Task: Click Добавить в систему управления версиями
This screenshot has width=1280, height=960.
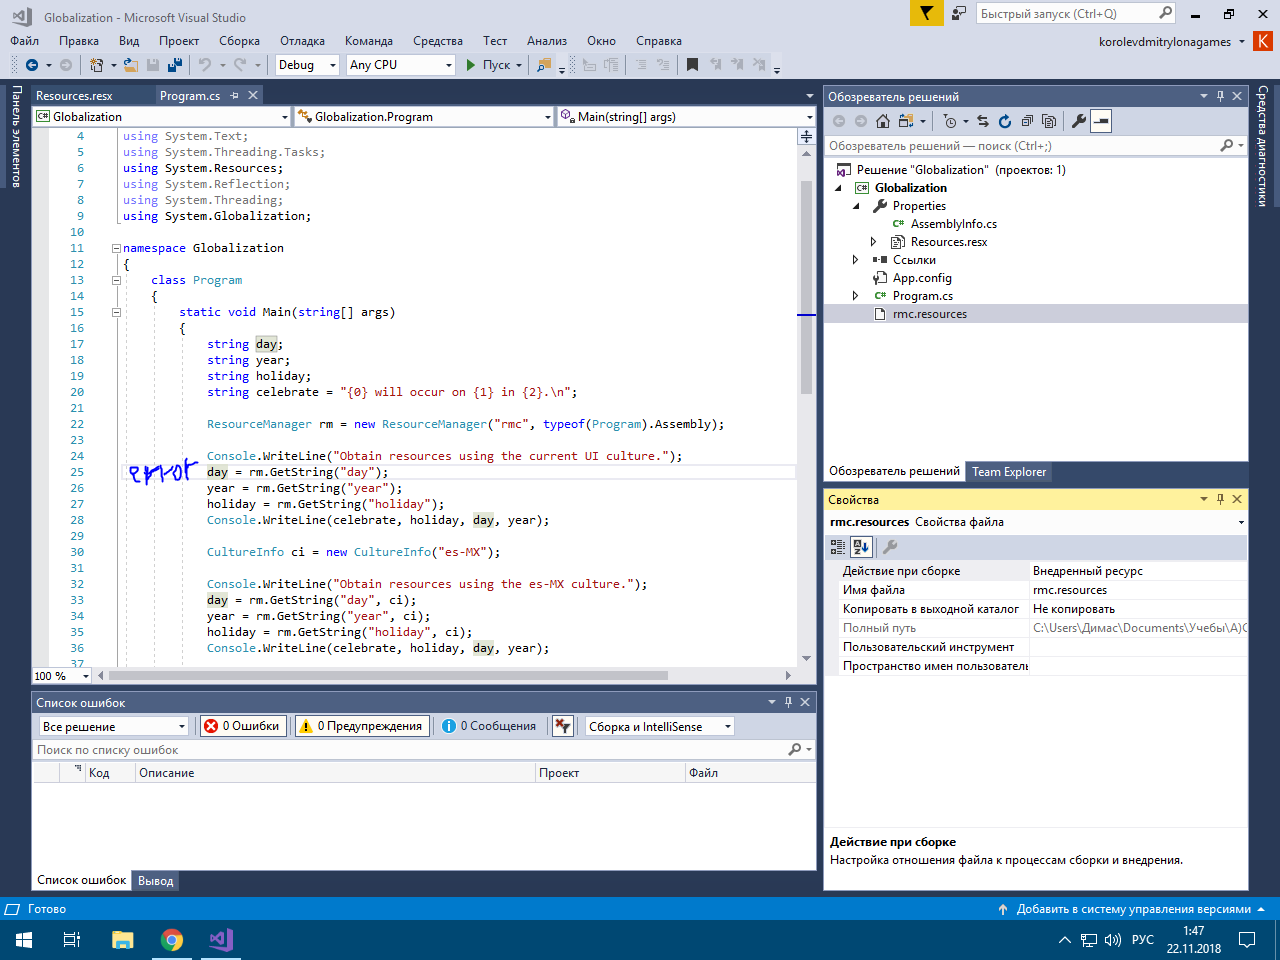Action: coord(1134,909)
